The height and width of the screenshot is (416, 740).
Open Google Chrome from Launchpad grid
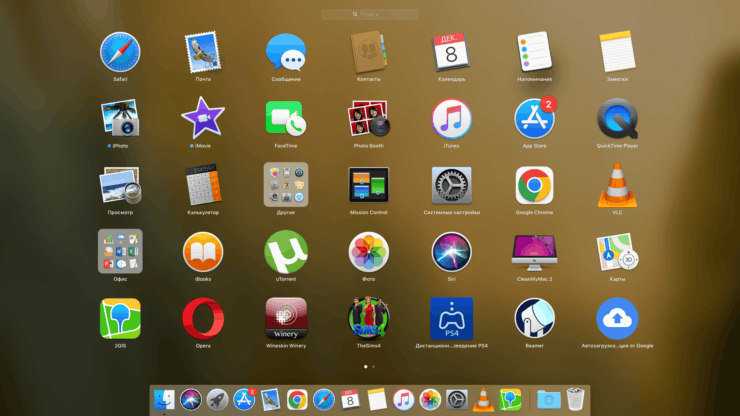click(535, 185)
